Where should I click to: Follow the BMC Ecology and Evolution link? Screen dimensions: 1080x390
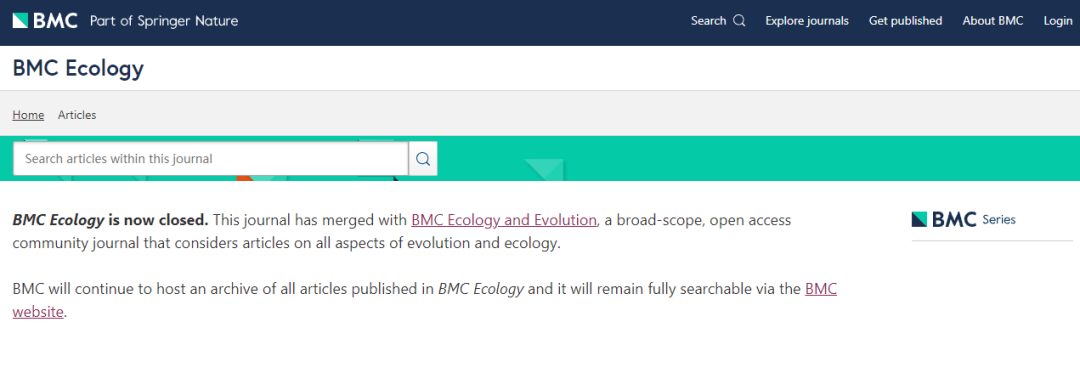(504, 220)
